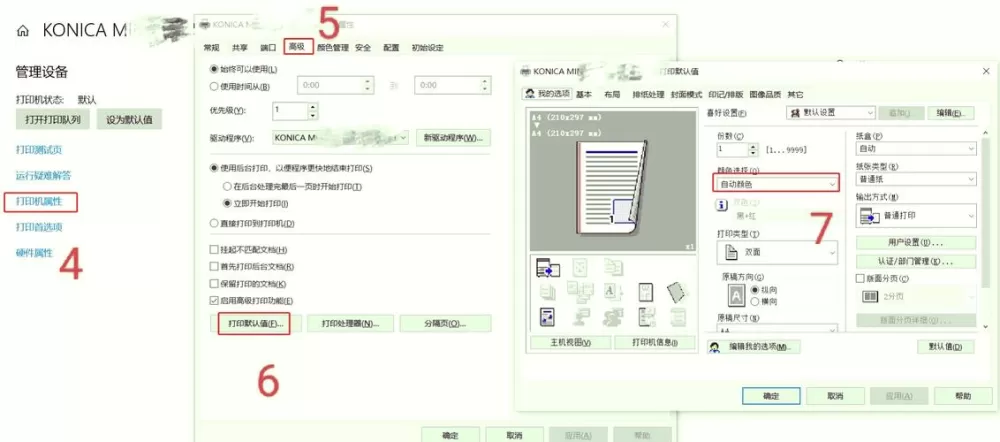Click the person icon on 编辑我的选项 button
Image resolution: width=1000 pixels, height=442 pixels.
[x=715, y=347]
